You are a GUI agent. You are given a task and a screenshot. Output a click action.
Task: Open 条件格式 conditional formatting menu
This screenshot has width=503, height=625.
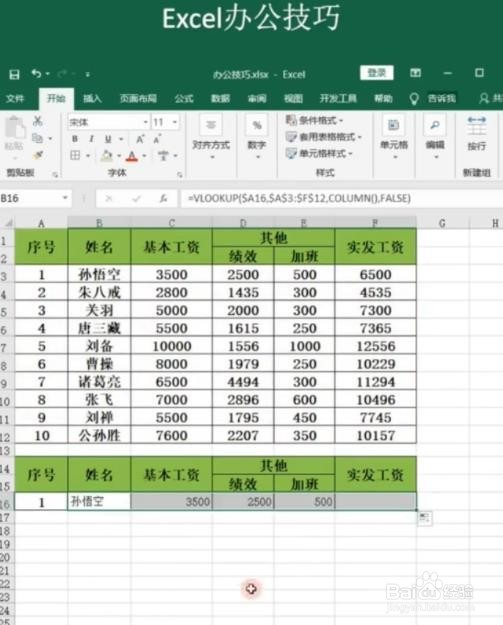pos(314,120)
